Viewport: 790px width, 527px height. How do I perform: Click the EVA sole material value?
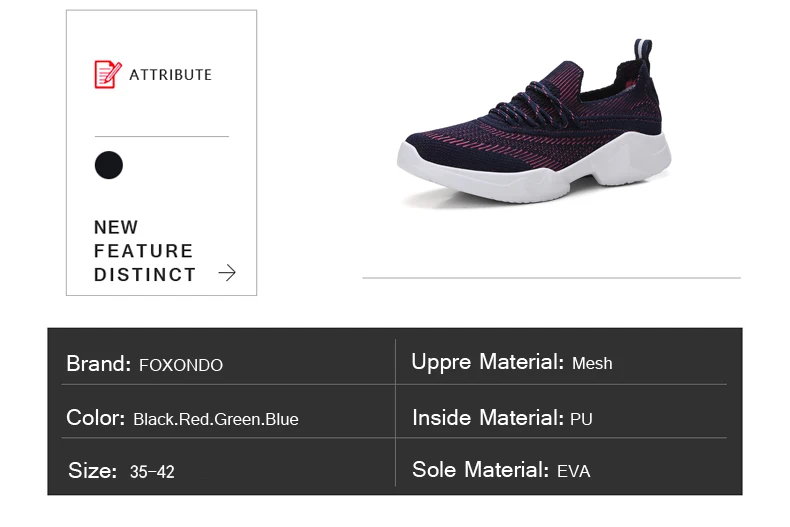pos(573,471)
